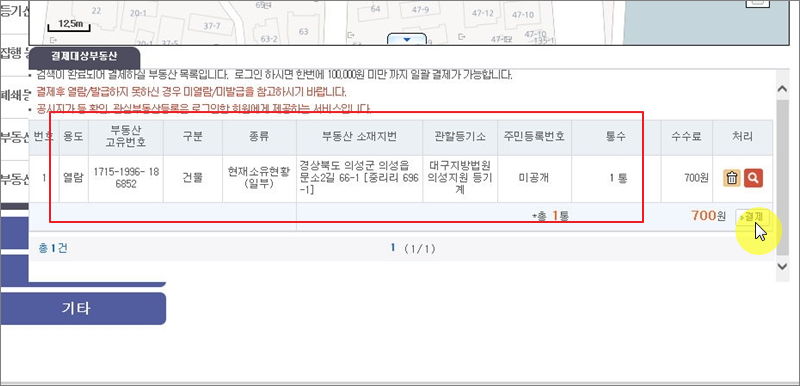This screenshot has height=386, width=800.
Task: Open details with the red magnifier icon
Action: 754,178
